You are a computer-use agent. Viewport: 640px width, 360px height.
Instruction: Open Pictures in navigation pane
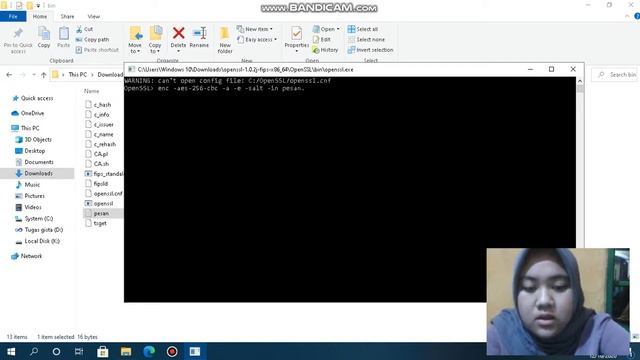coord(30,196)
